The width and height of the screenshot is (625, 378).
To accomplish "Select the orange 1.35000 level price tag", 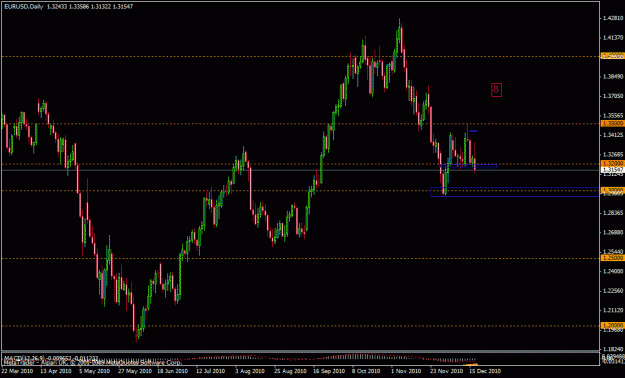I will click(x=612, y=124).
